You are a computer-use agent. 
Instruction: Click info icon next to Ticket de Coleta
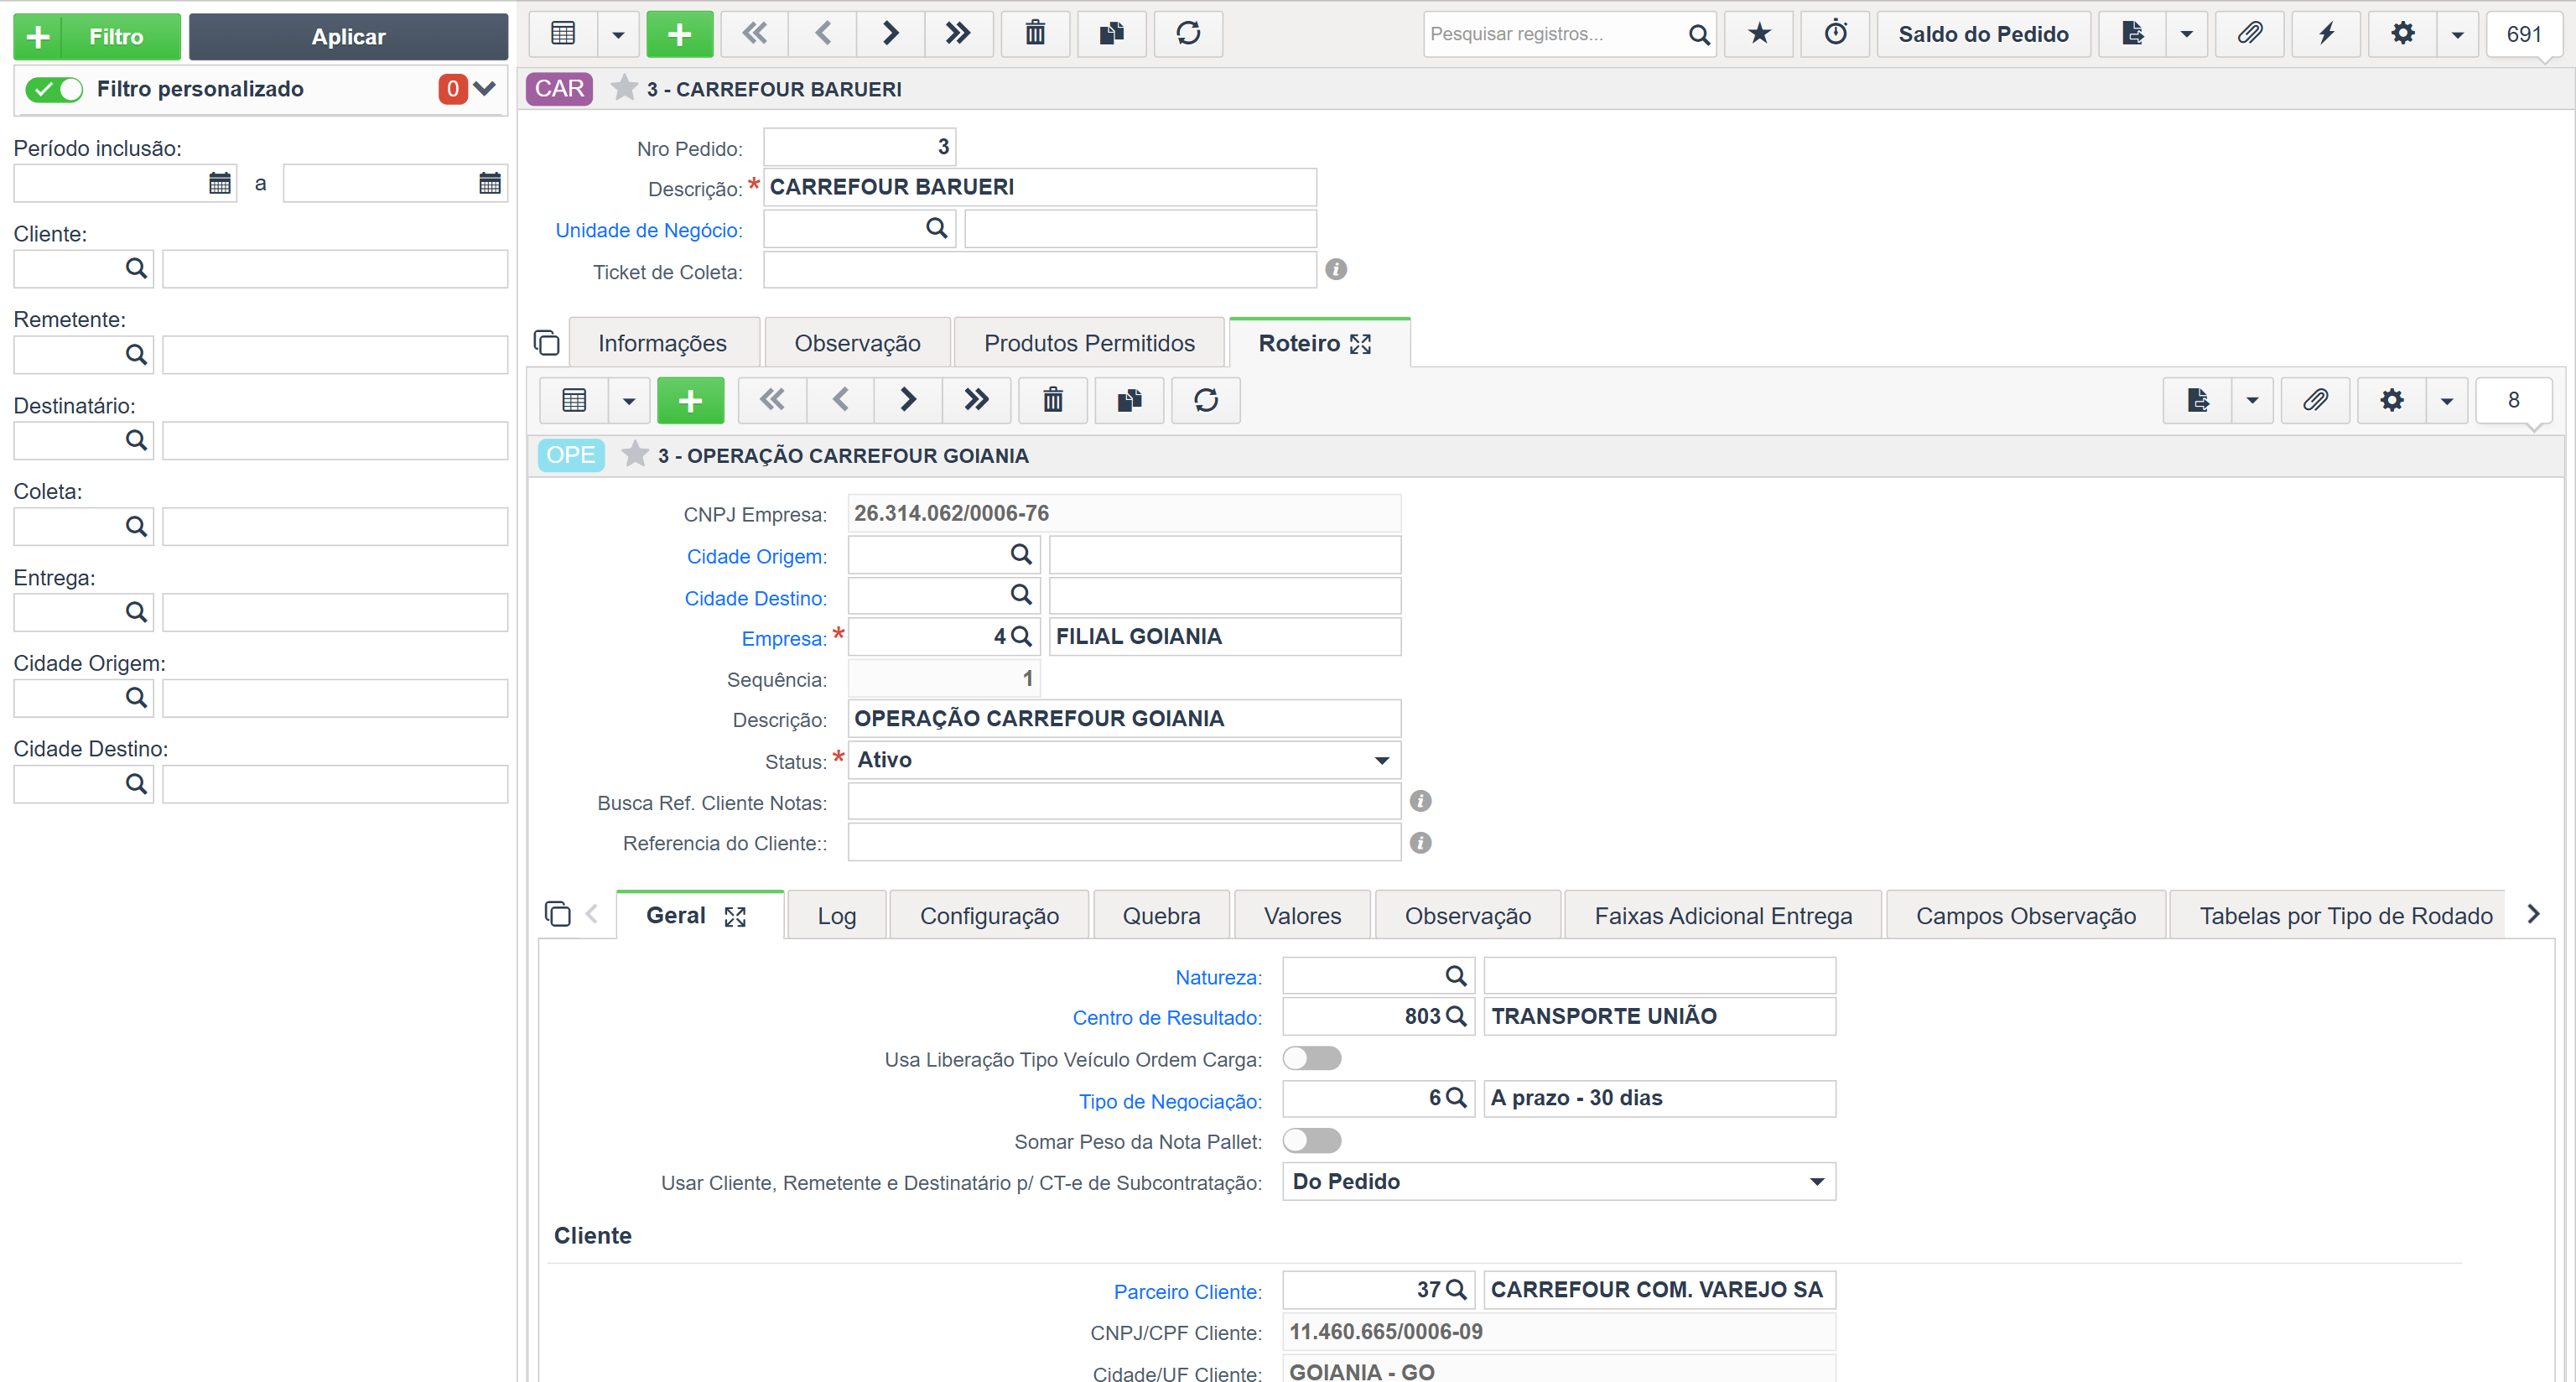coord(1336,270)
